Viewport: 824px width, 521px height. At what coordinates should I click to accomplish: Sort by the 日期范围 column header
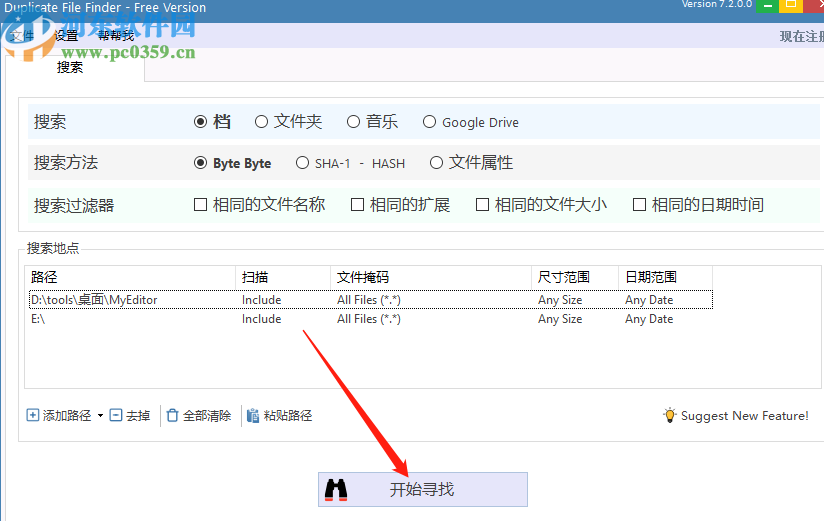(666, 277)
